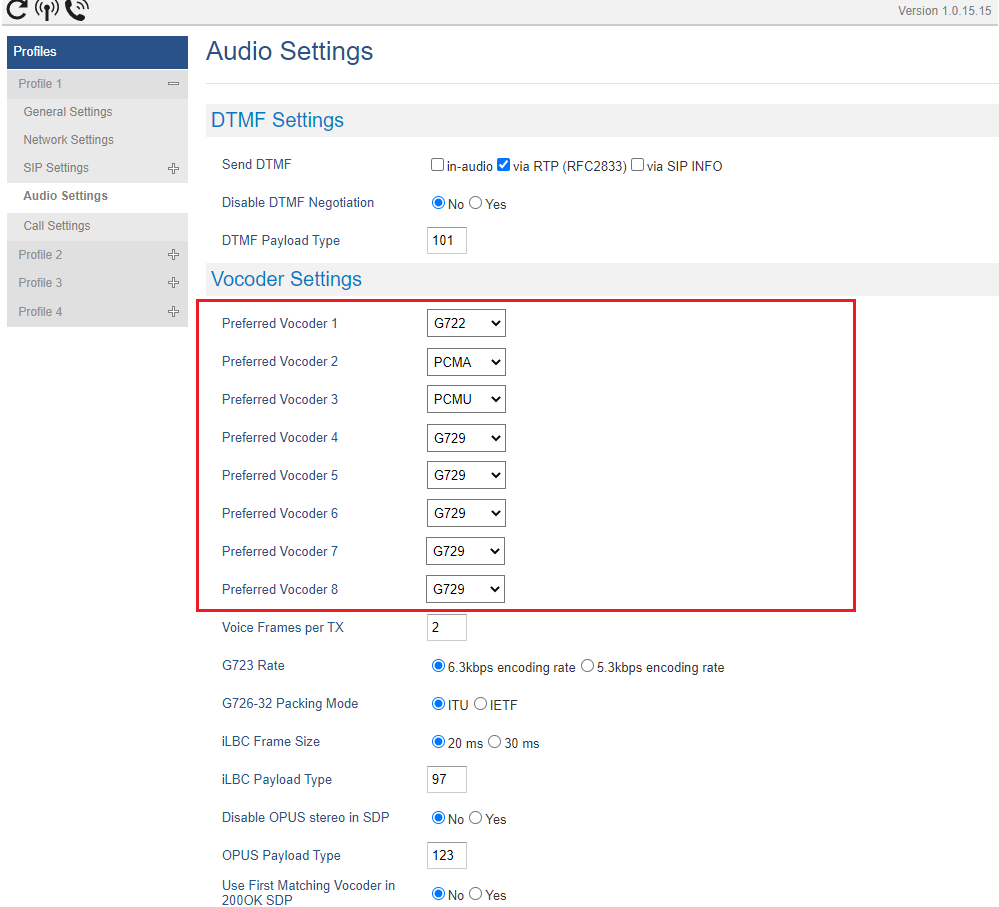Expand Profile 4 with the plus icon
Screen dimensions: 999x907
(173, 312)
